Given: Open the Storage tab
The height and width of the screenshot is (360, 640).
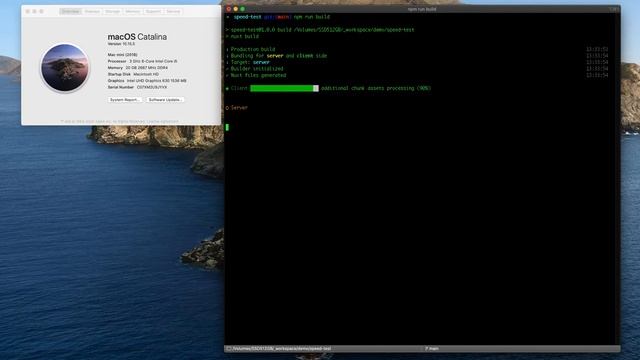Looking at the screenshot, I should pyautogui.click(x=112, y=11).
